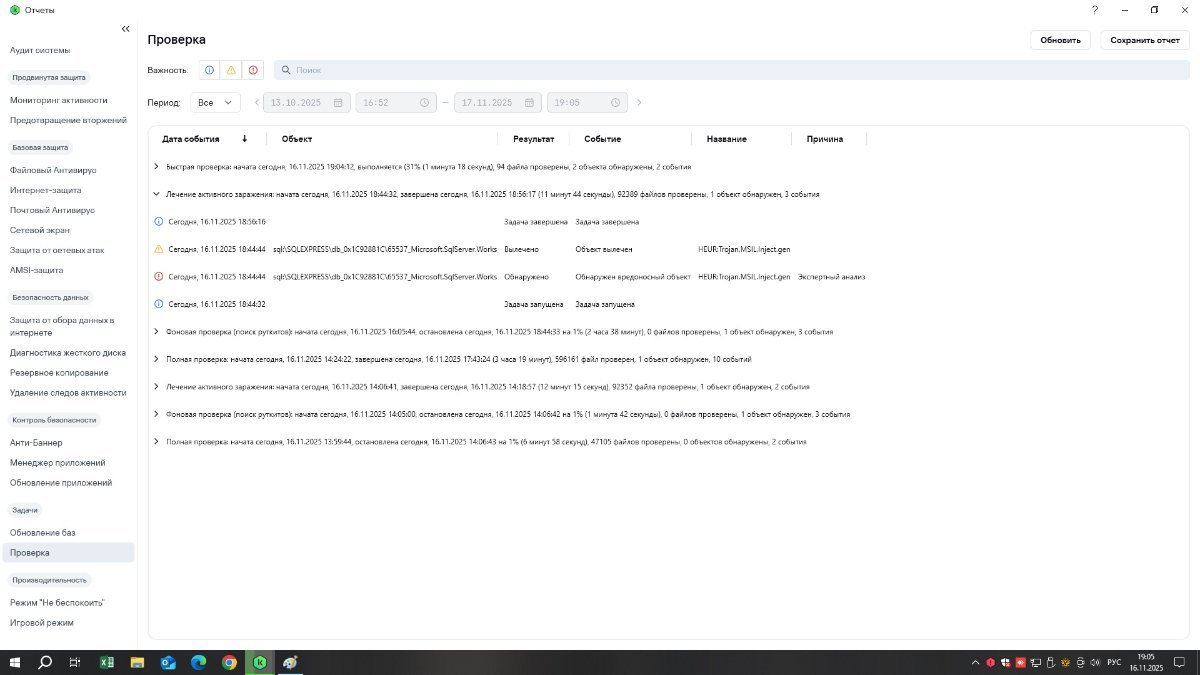Expand the Полная проверка 13:59:44 row
Screen dimensions: 1200x675
[x=156, y=441]
